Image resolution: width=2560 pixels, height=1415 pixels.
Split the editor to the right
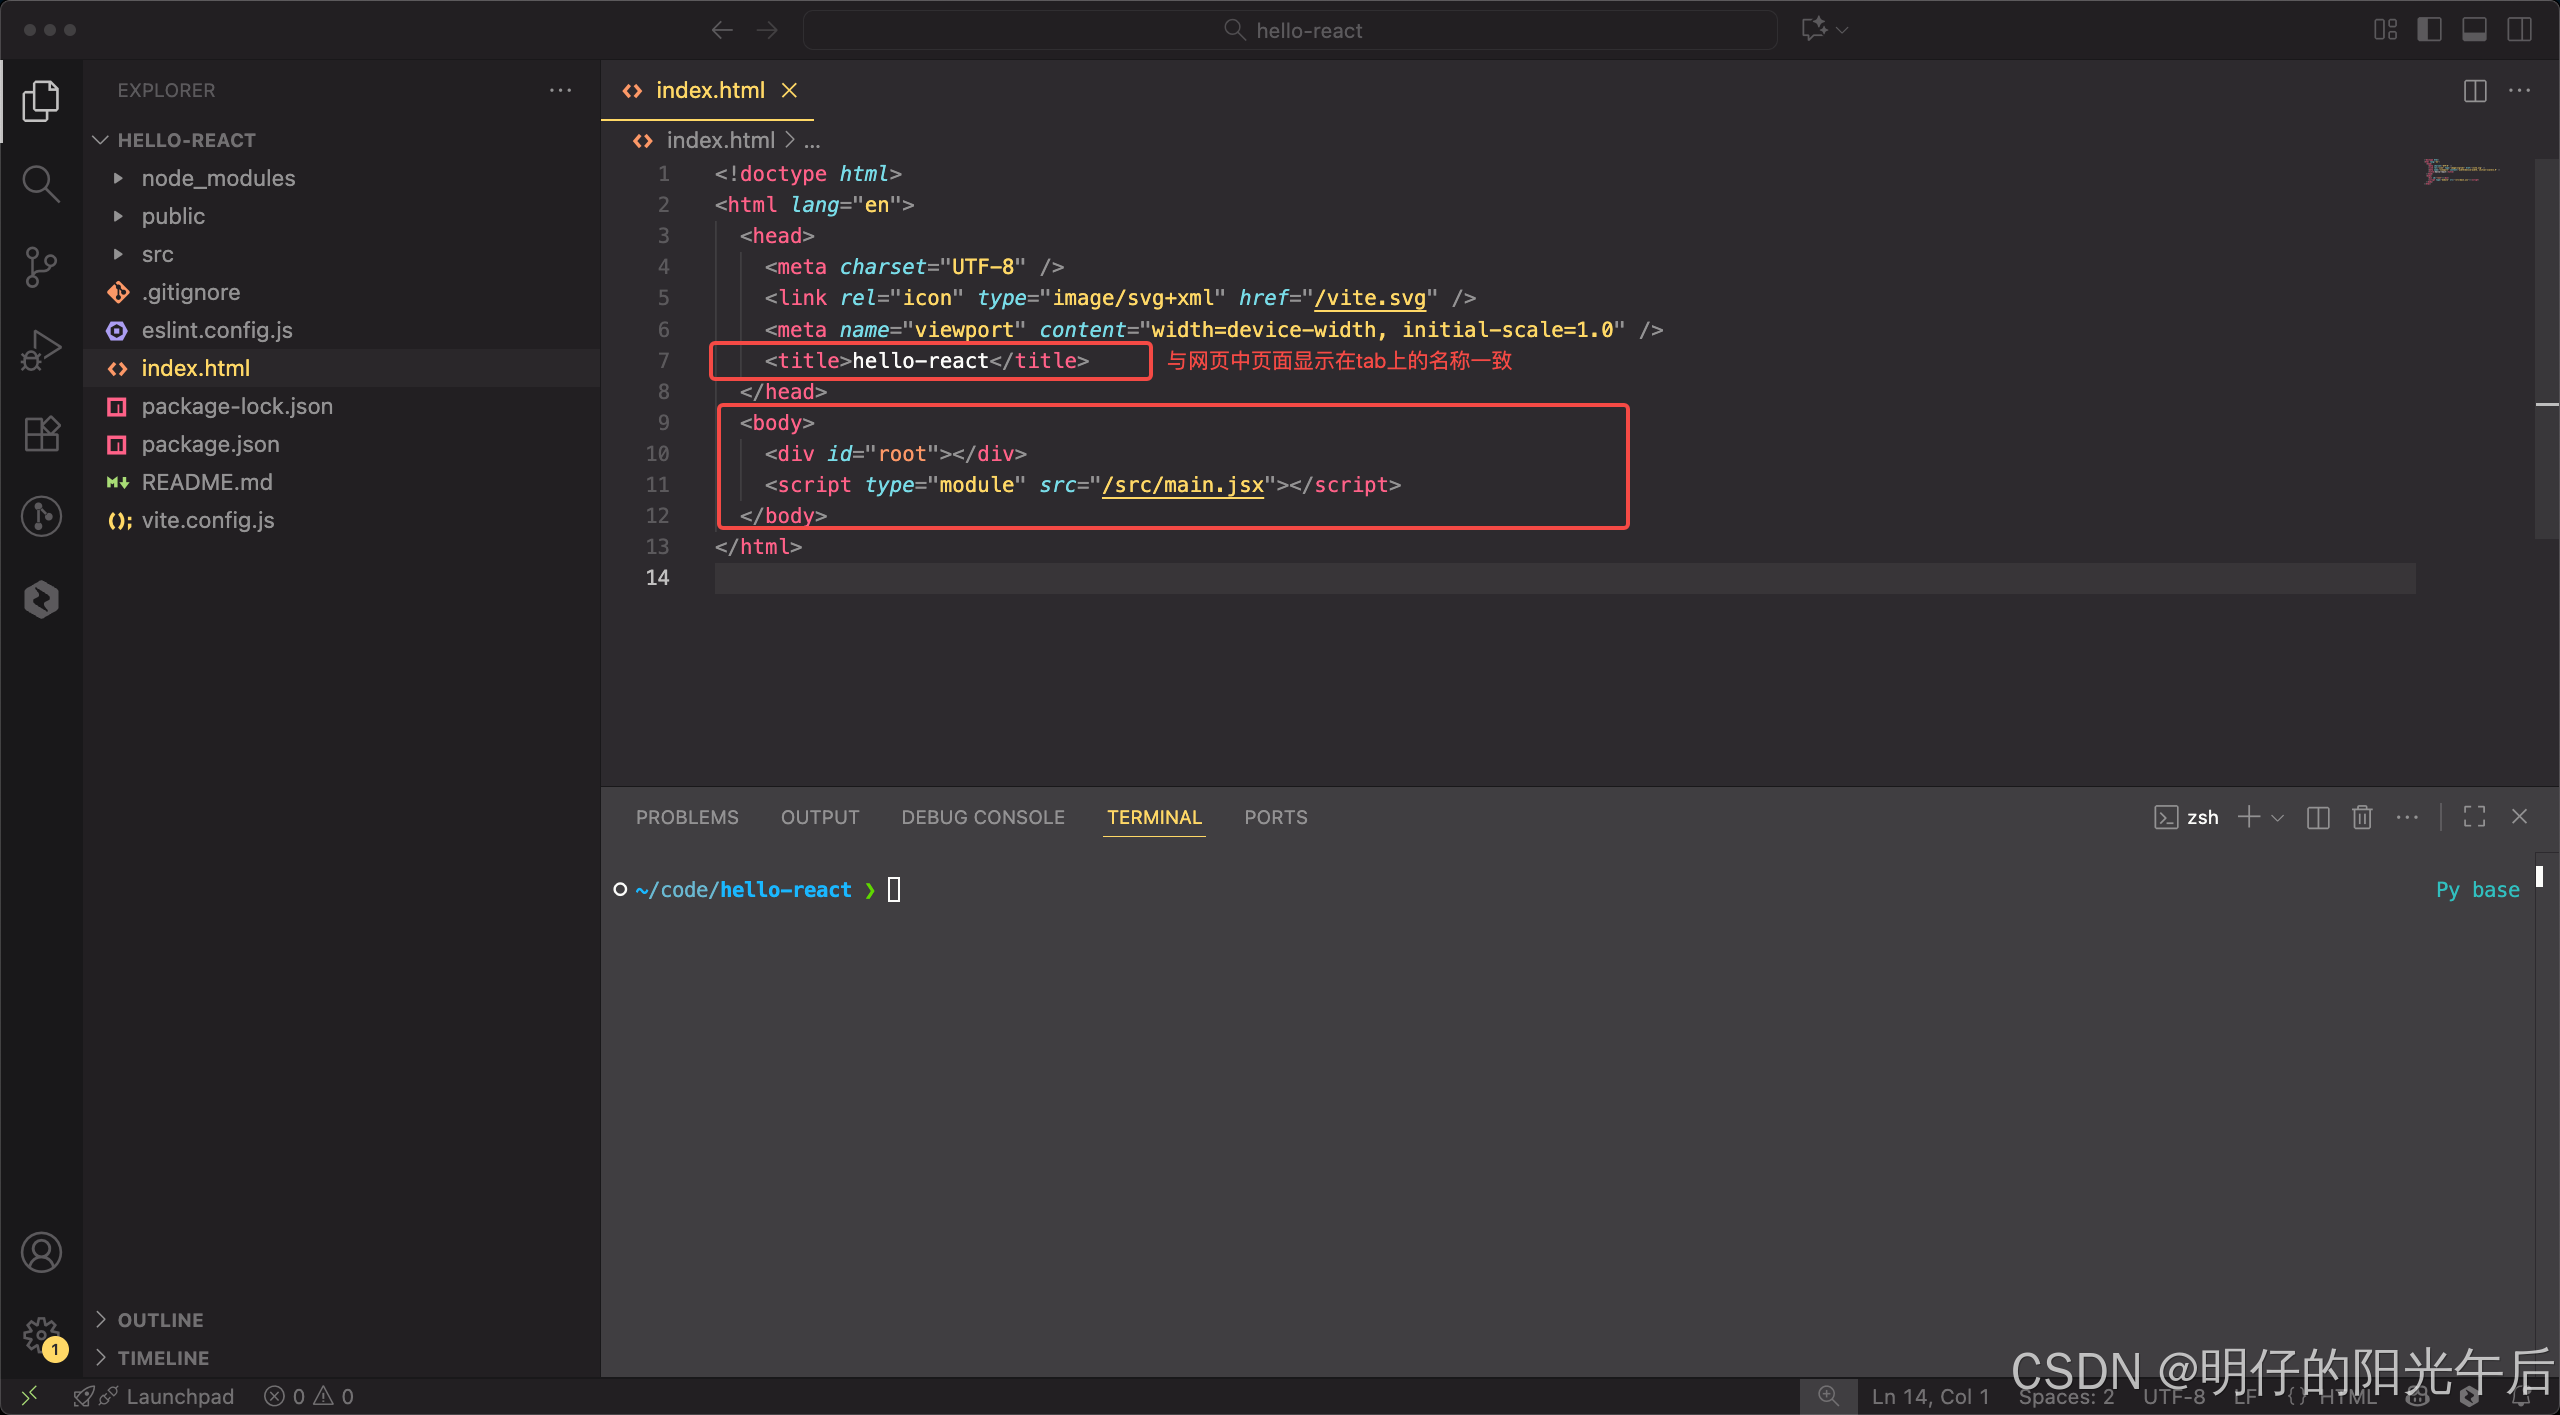click(2475, 91)
